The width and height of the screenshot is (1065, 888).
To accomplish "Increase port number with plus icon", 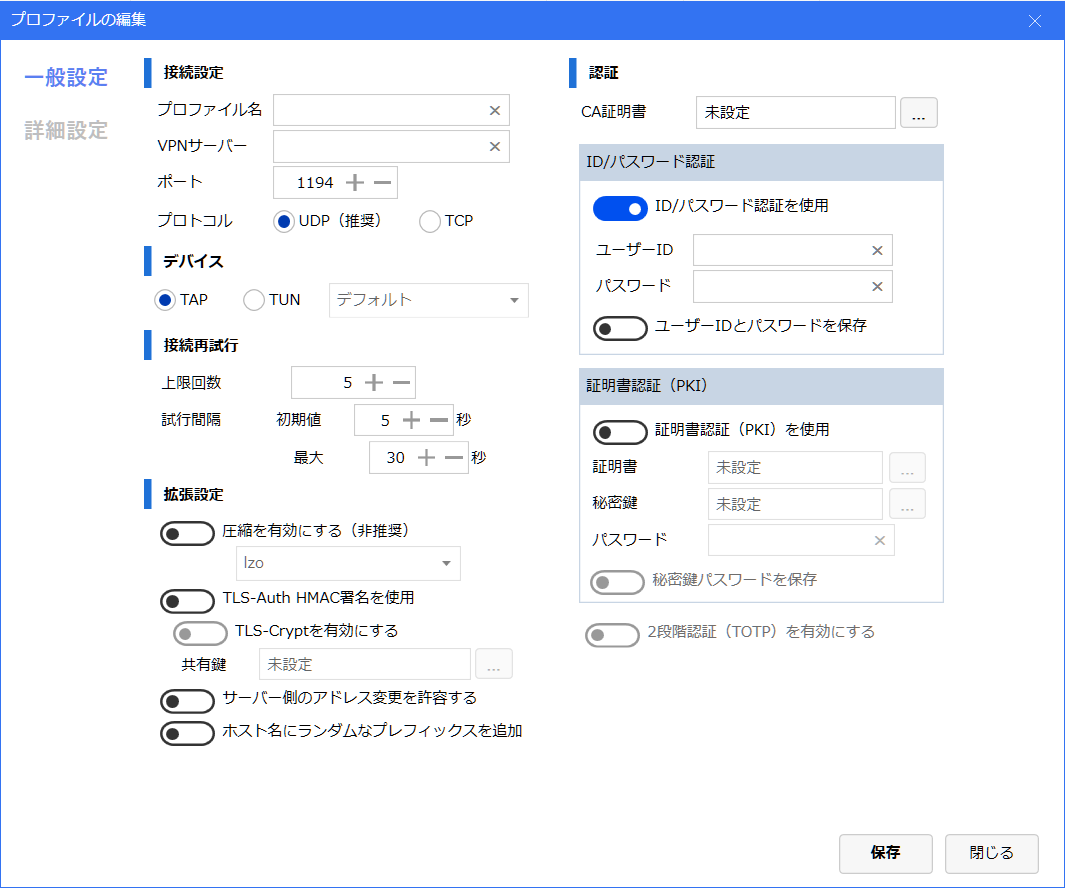I will (355, 183).
